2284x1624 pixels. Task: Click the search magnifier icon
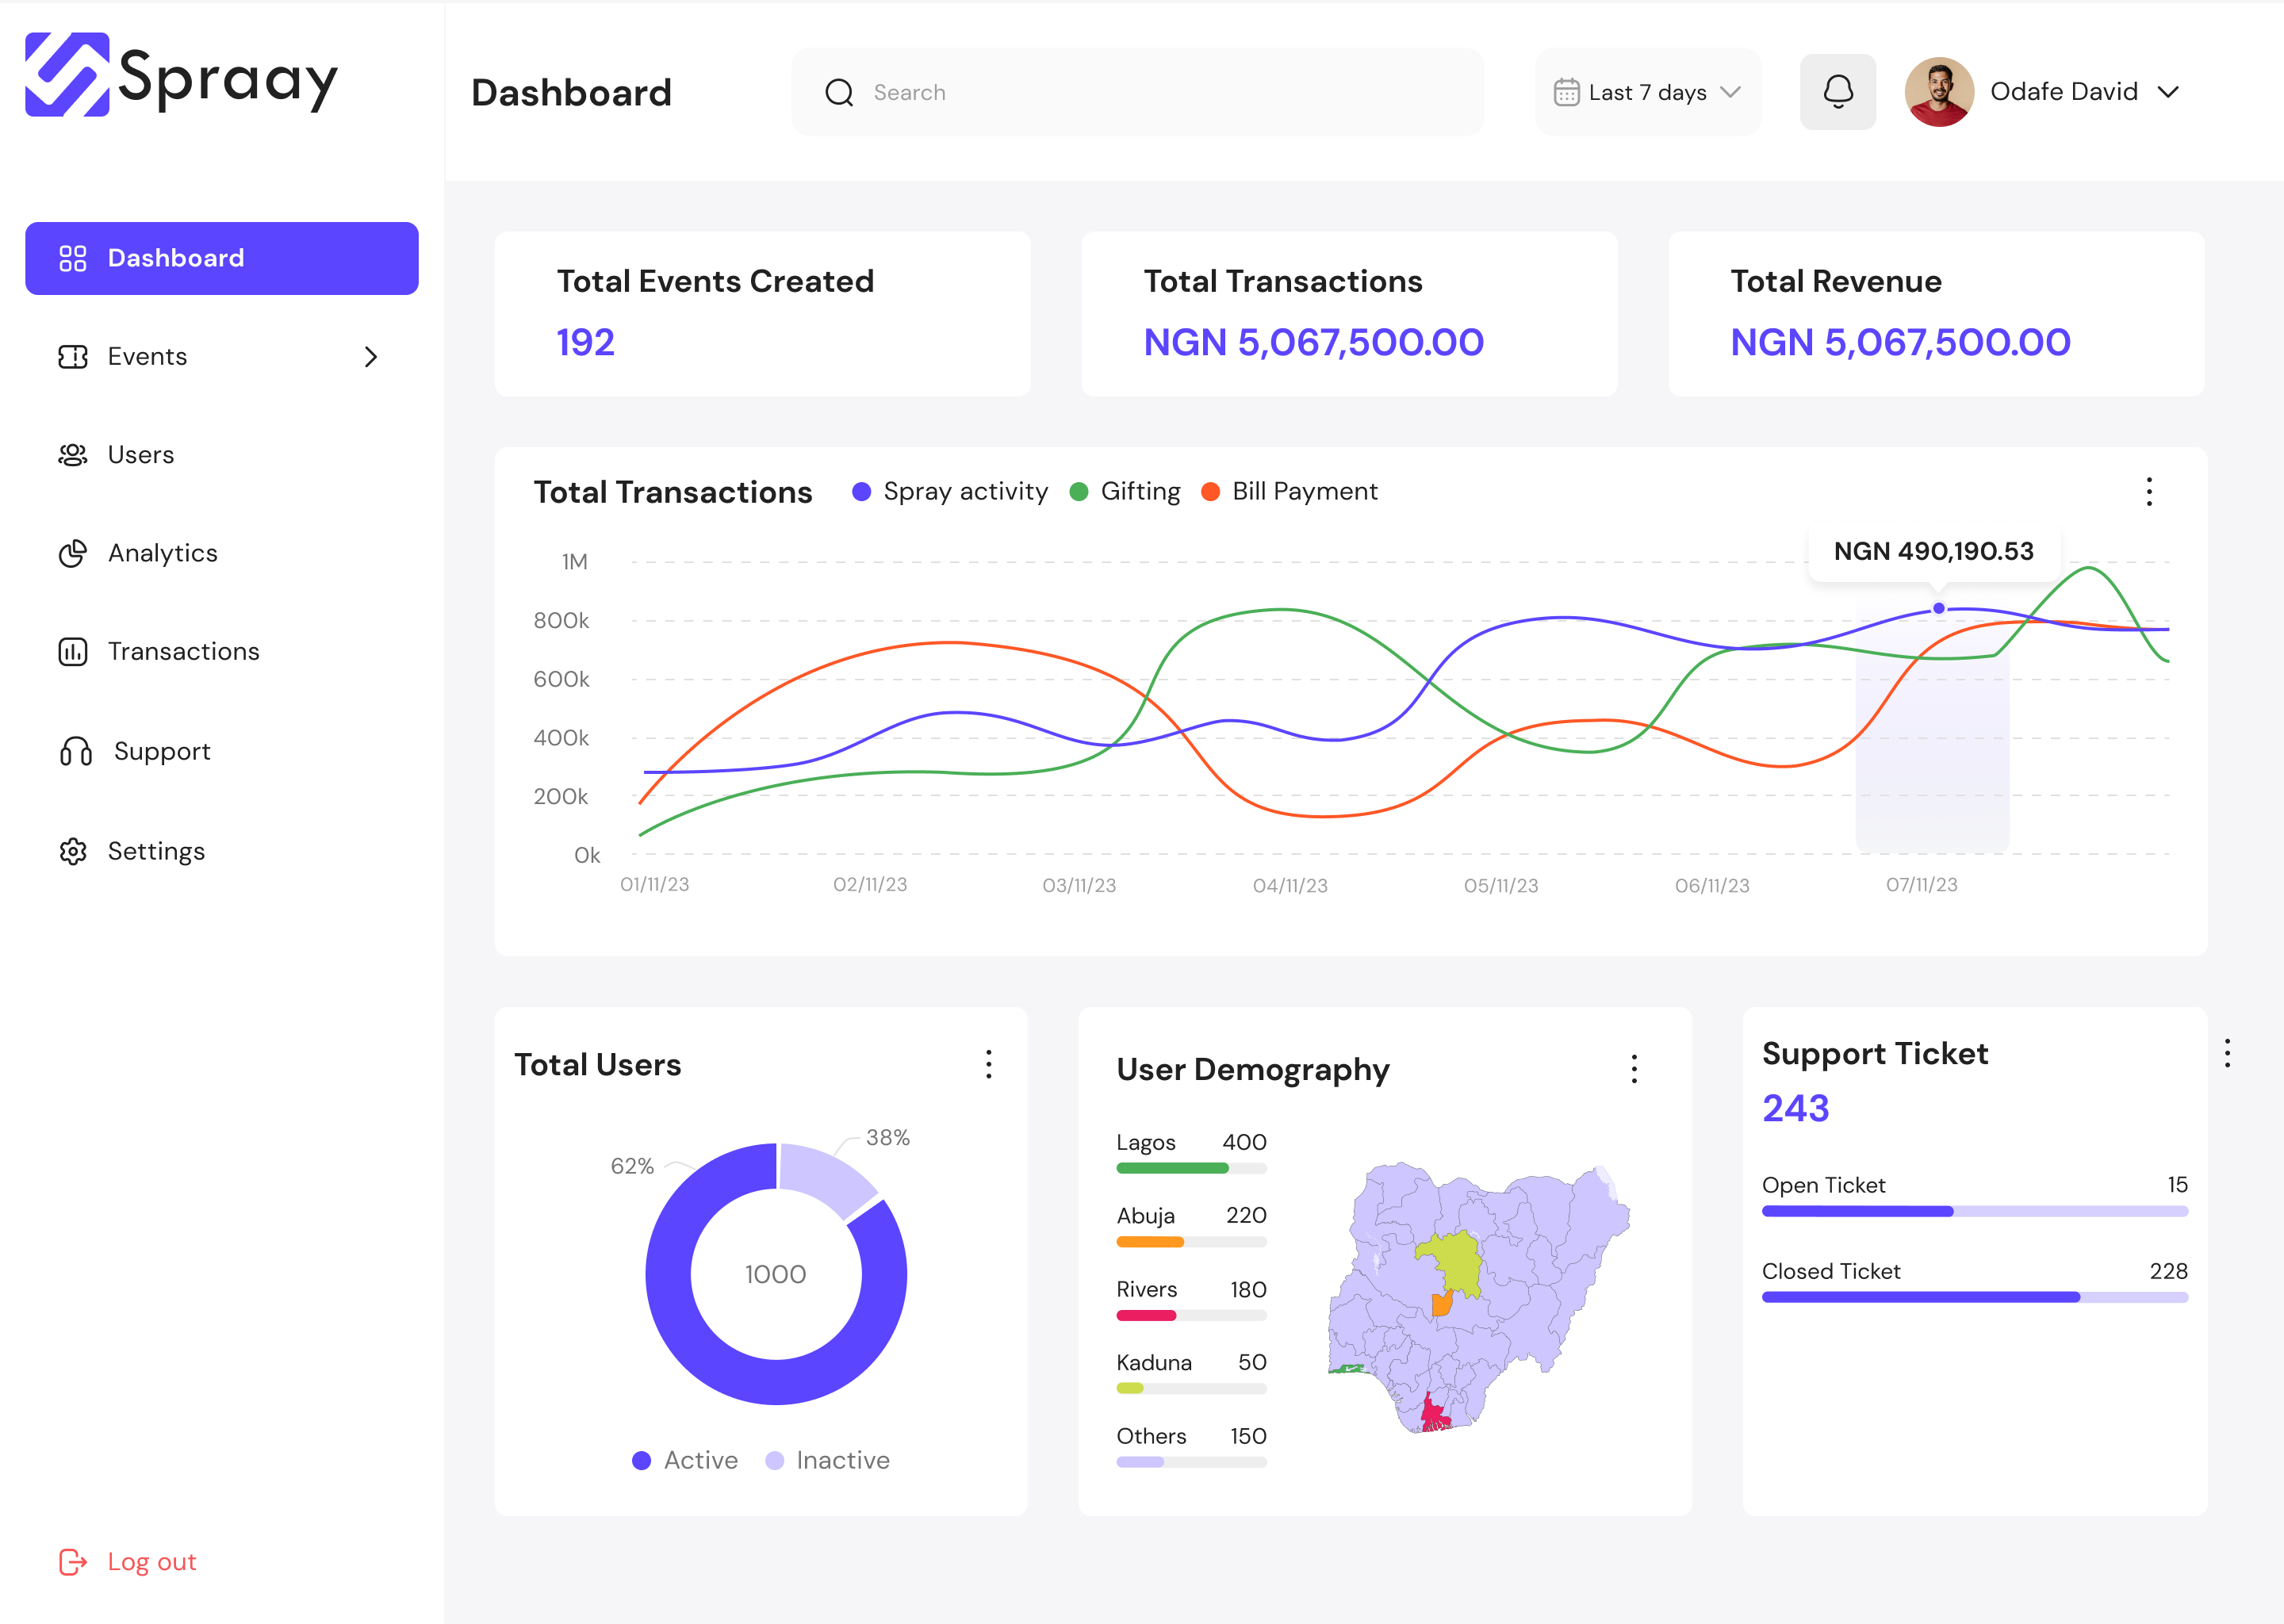pos(839,92)
